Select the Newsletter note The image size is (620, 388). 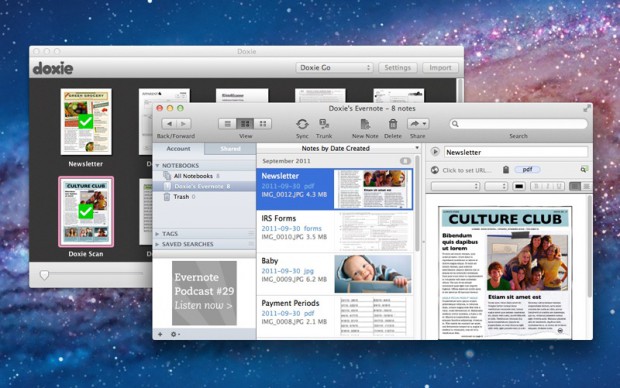coord(335,189)
